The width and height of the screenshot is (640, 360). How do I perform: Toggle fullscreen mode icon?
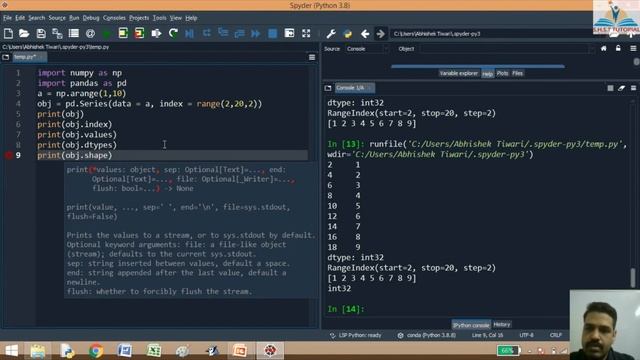point(306,33)
